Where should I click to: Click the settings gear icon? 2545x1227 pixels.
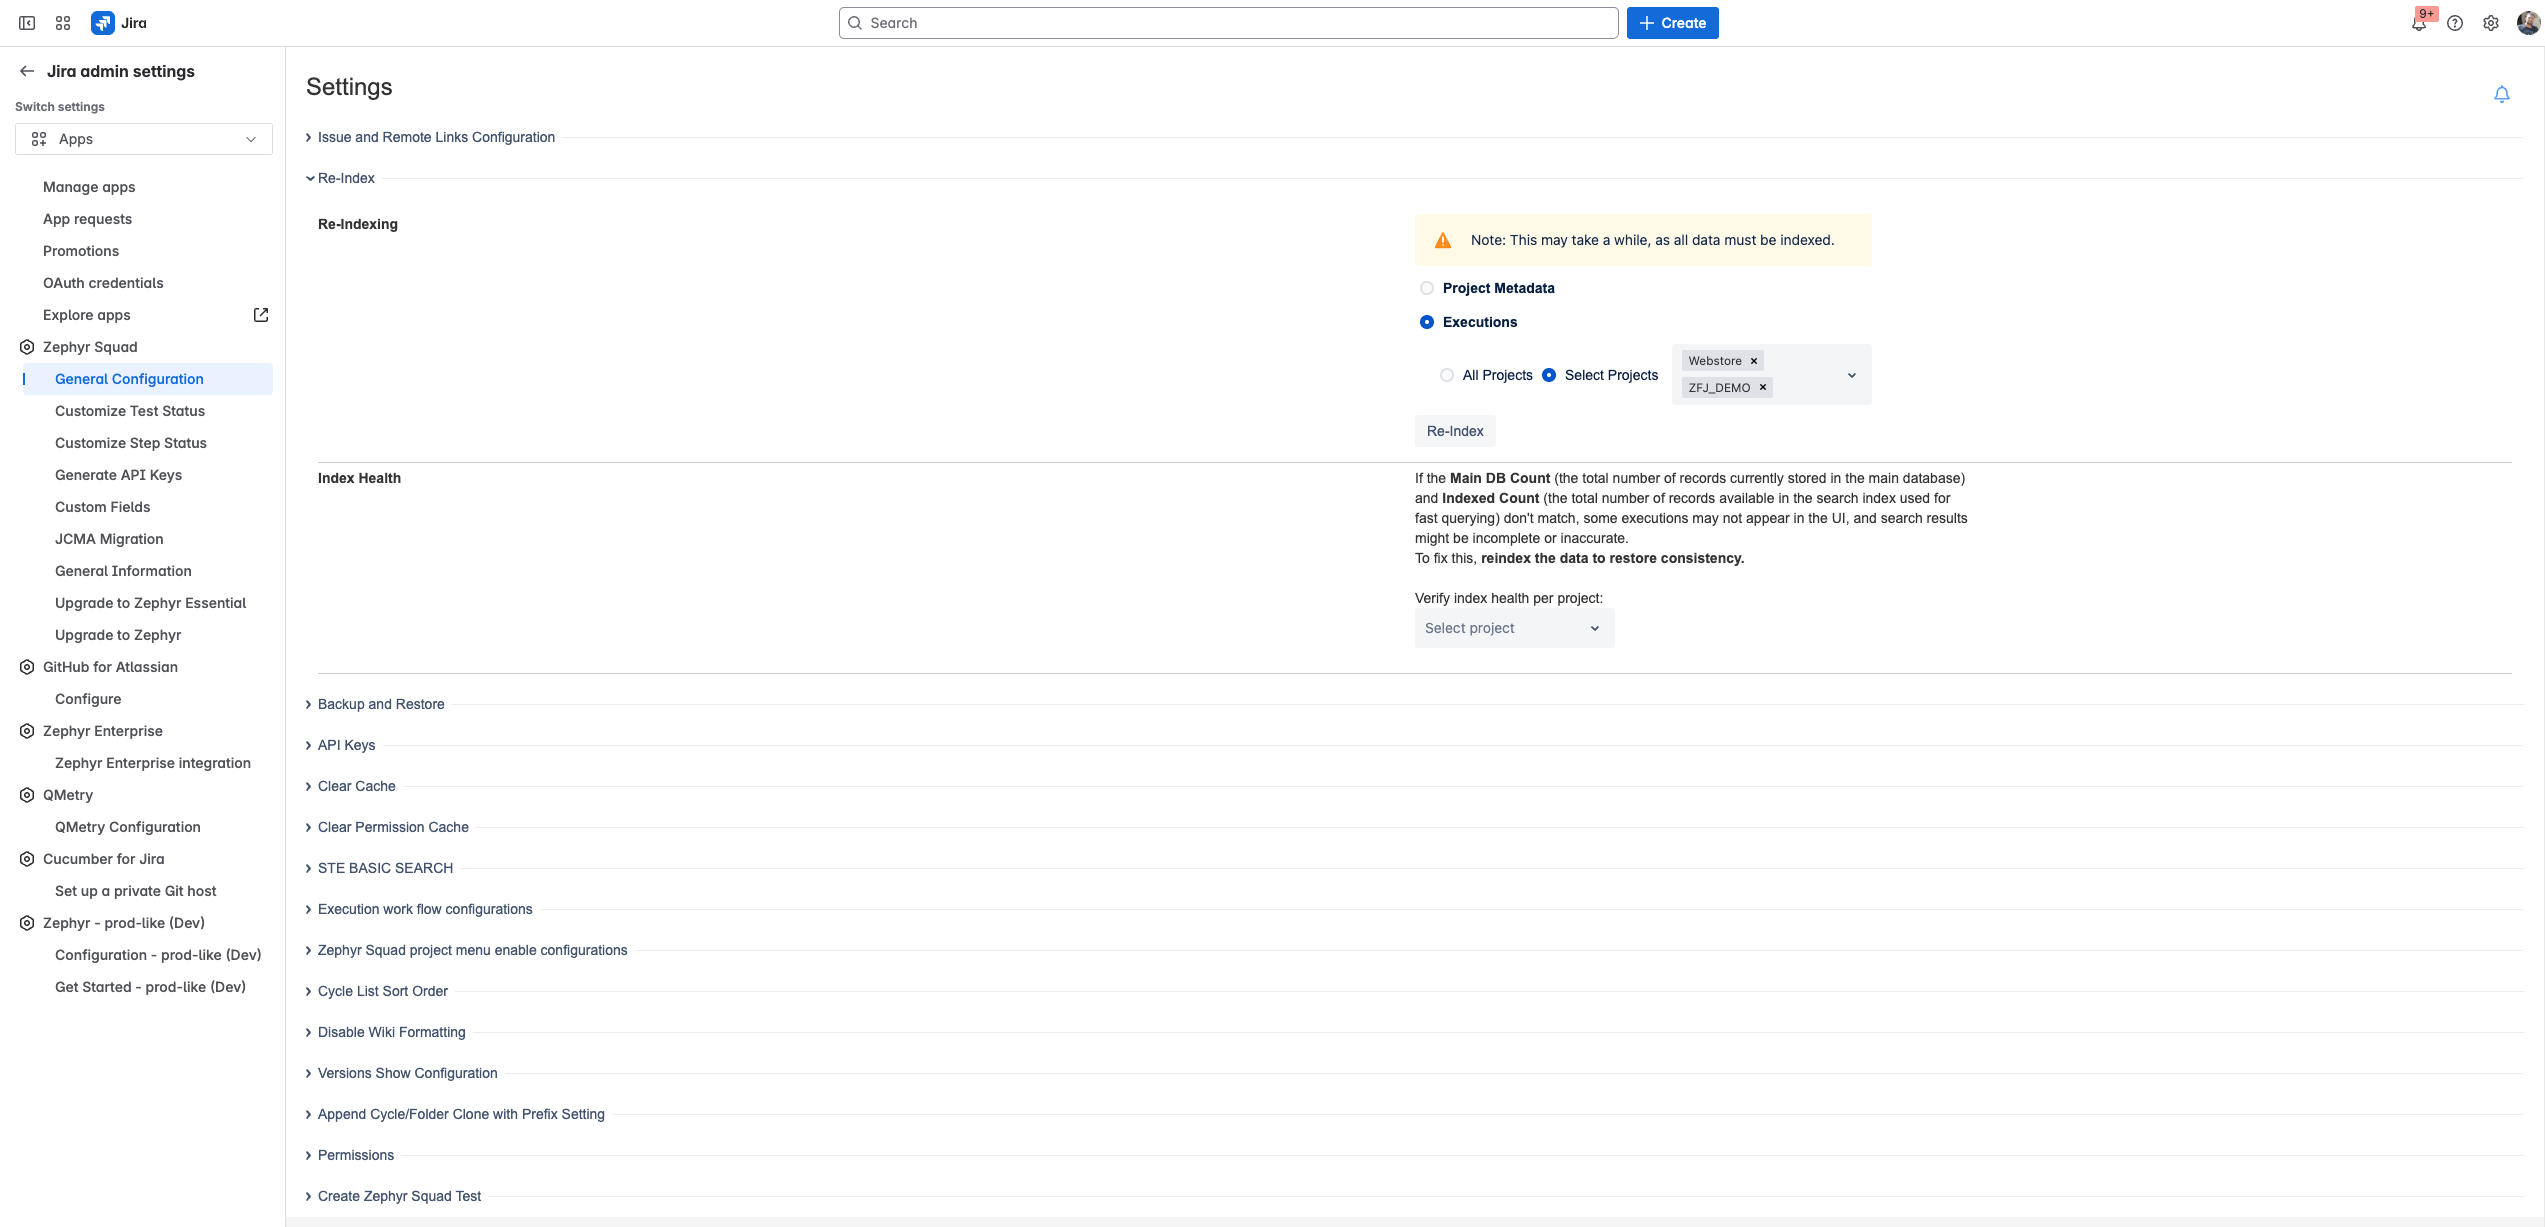[x=2491, y=23]
